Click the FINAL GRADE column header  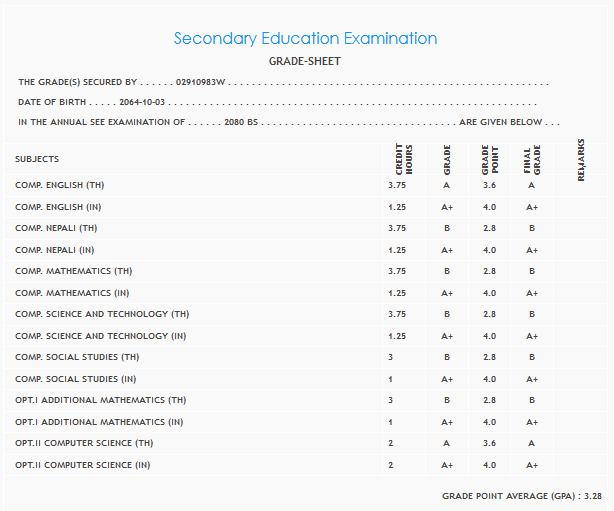pyautogui.click(x=531, y=160)
